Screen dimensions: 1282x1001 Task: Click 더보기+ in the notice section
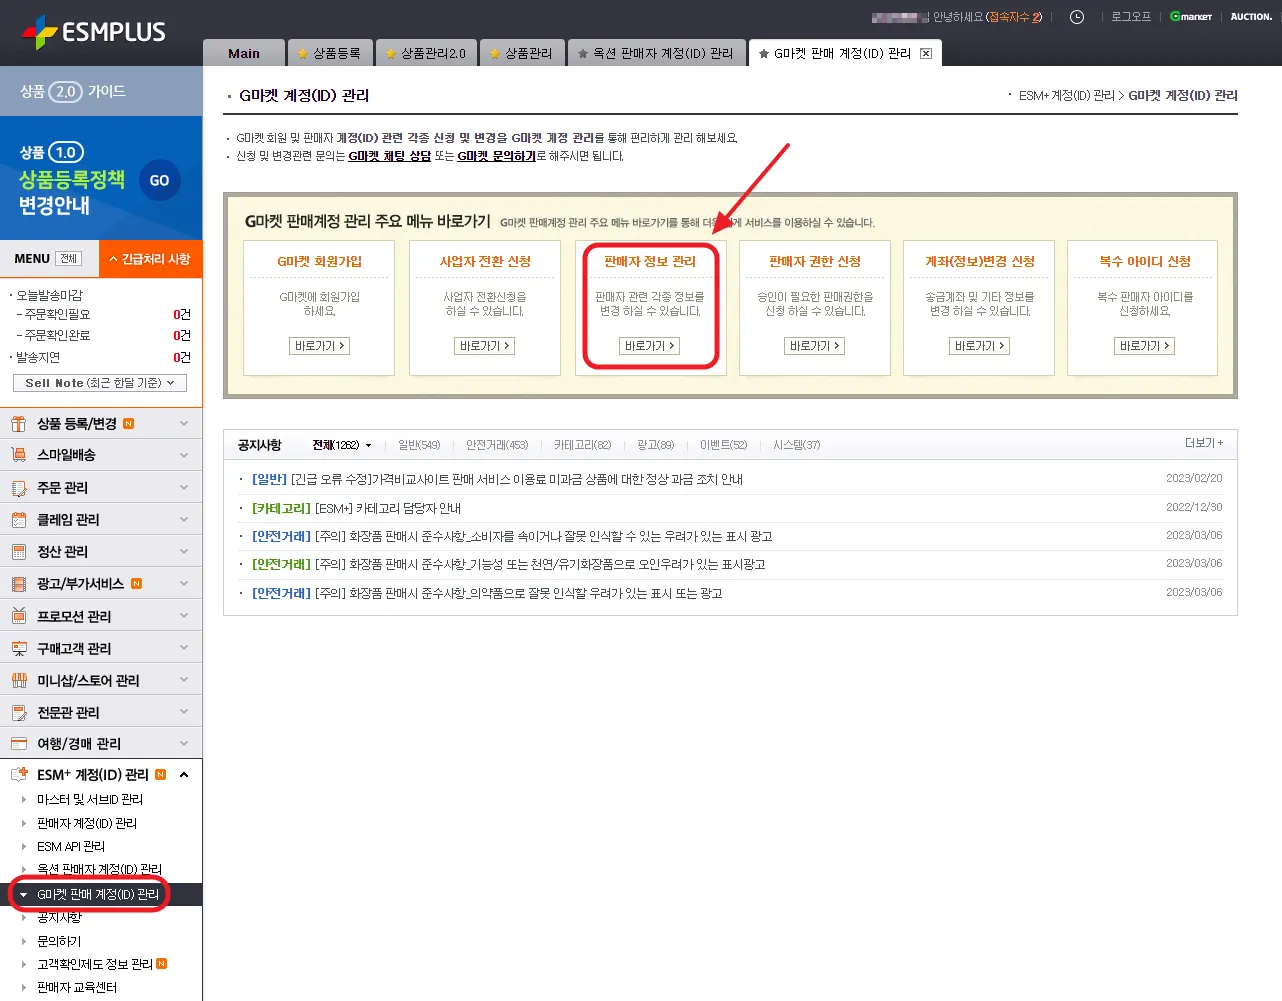tap(1204, 443)
